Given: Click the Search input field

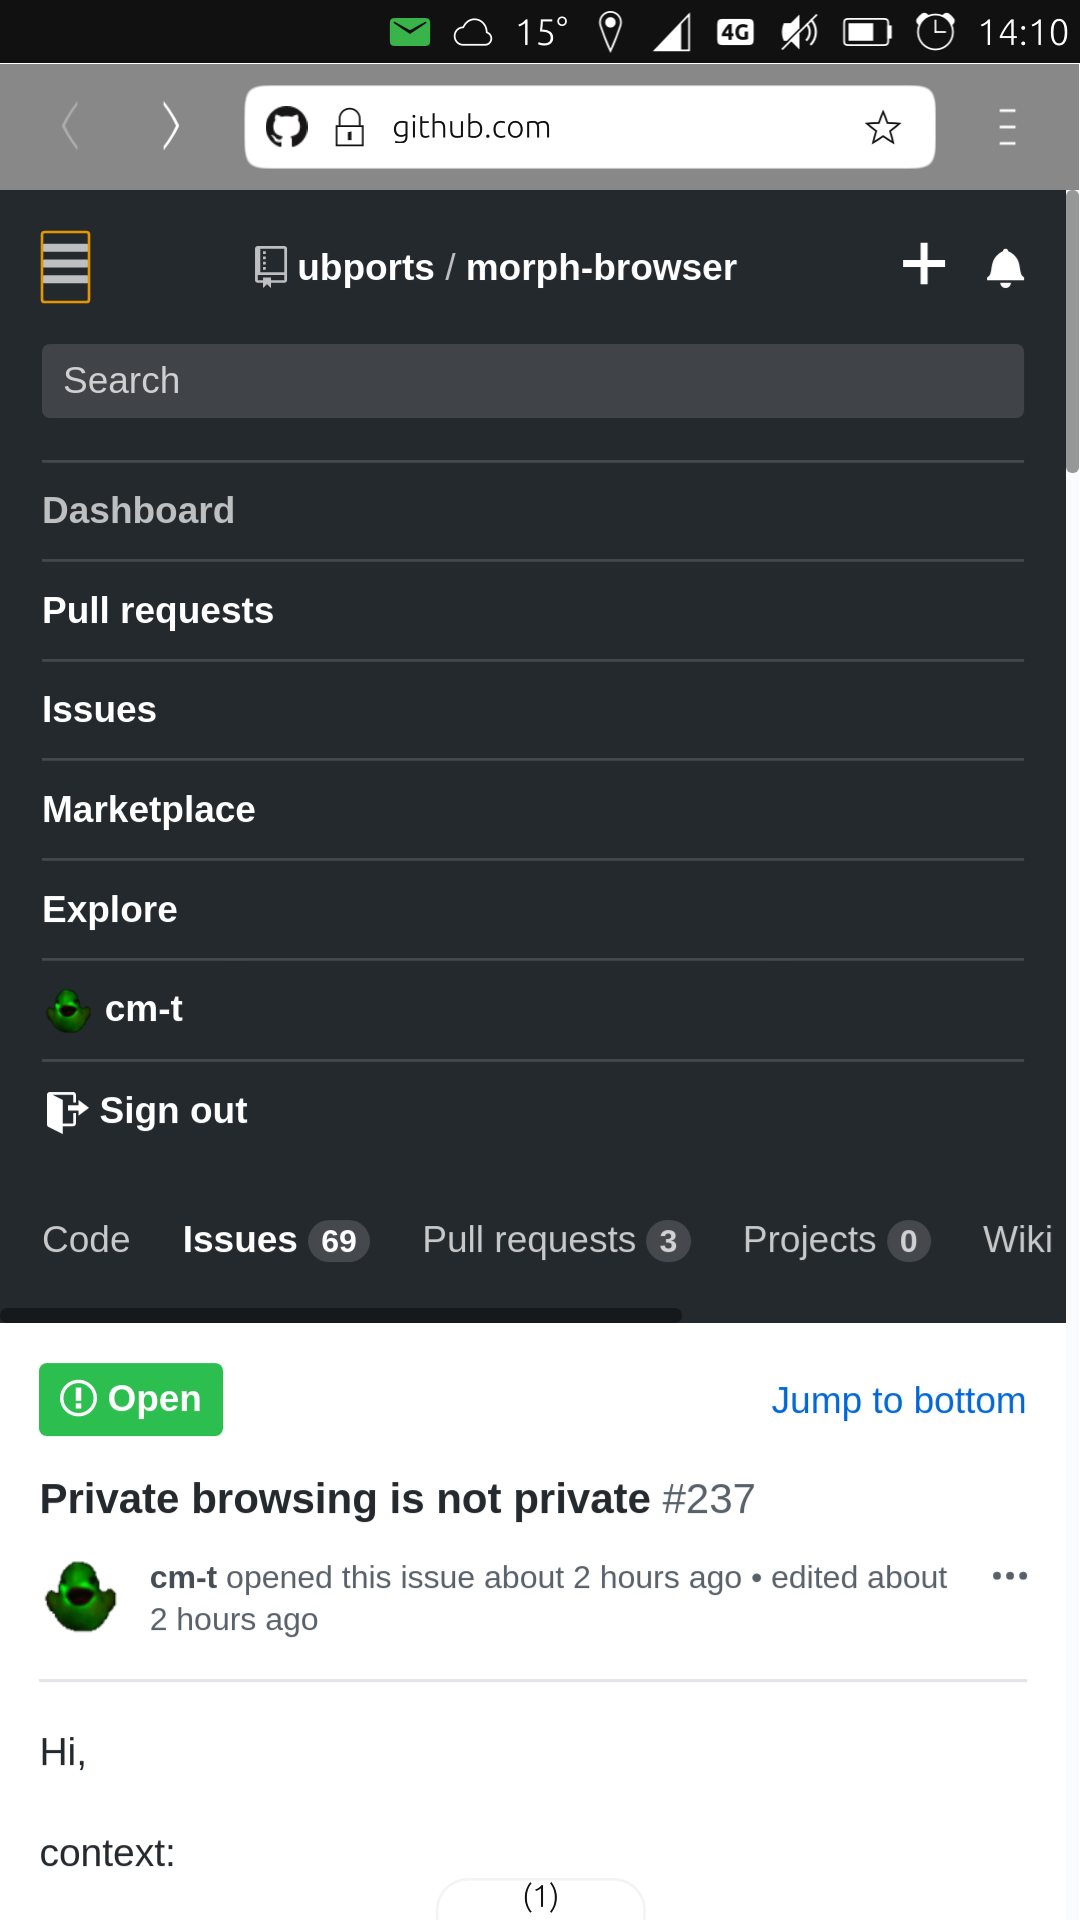Looking at the screenshot, I should (533, 380).
